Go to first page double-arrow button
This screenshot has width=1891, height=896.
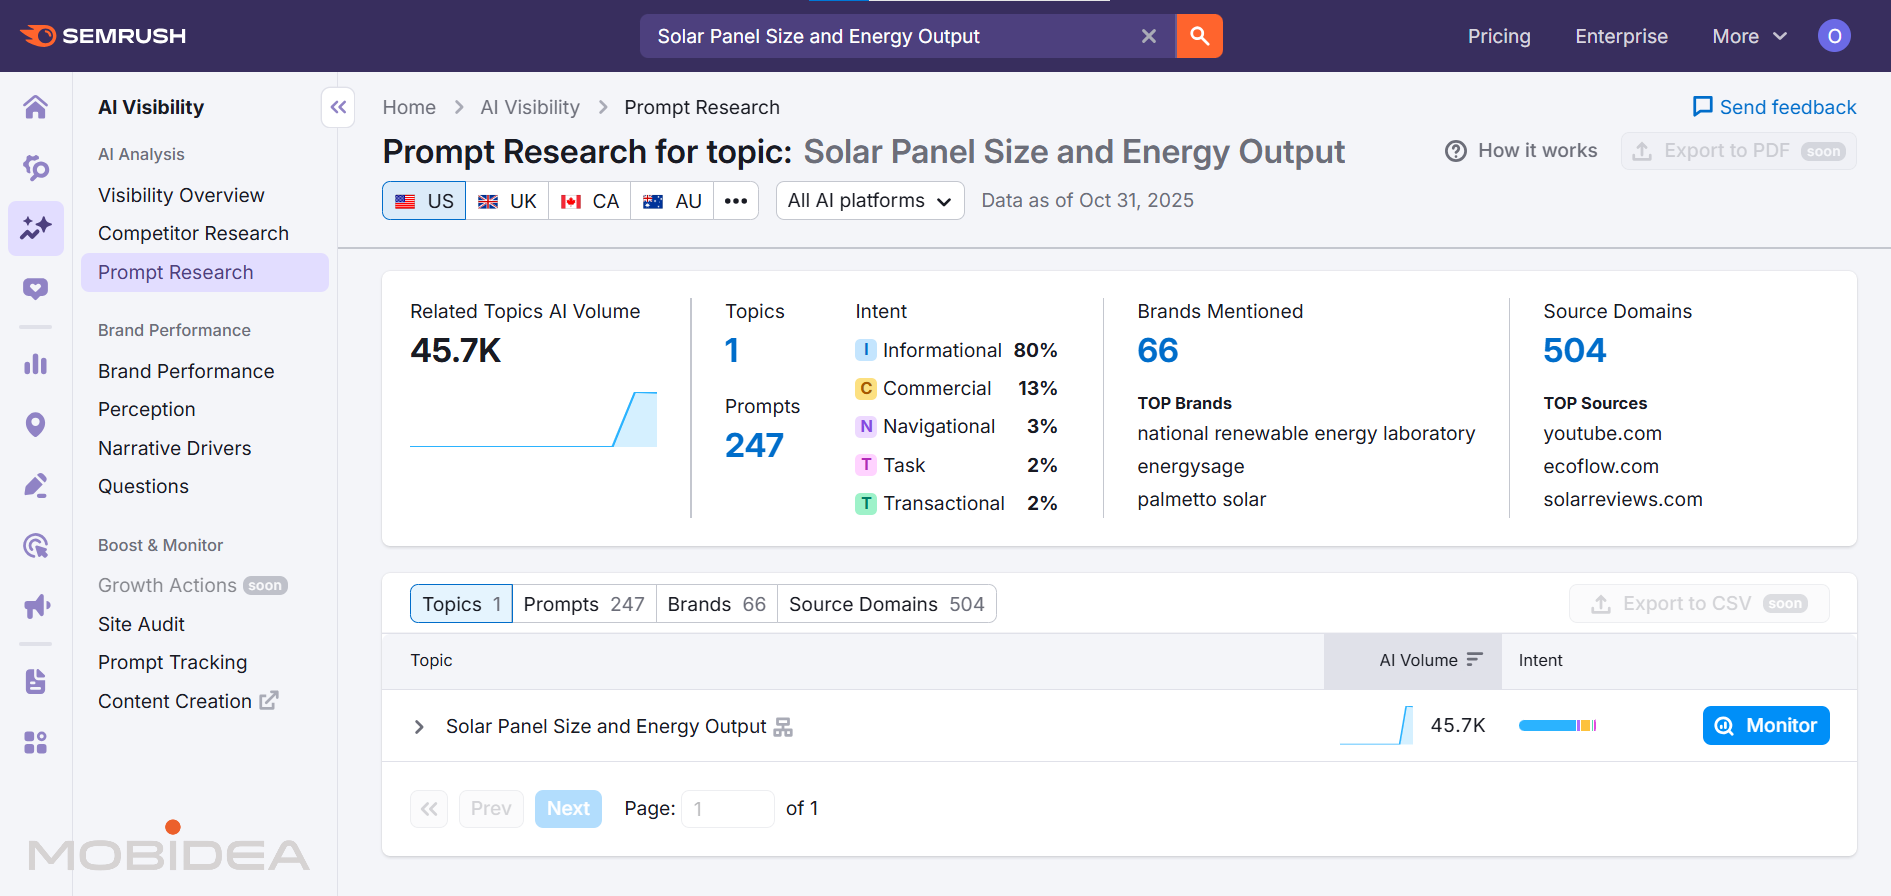(429, 808)
